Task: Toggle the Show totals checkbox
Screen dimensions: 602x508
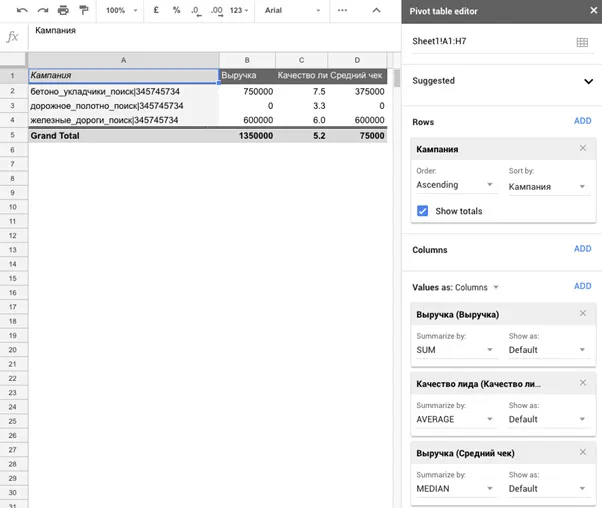Action: tap(422, 211)
